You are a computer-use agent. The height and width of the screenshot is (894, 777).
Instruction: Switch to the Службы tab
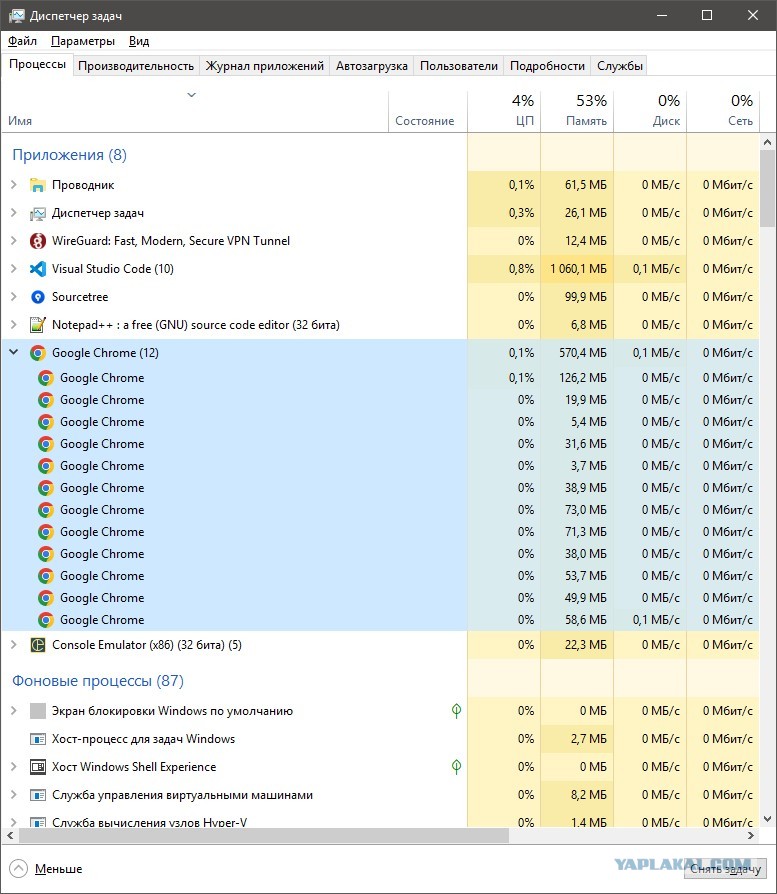click(620, 66)
